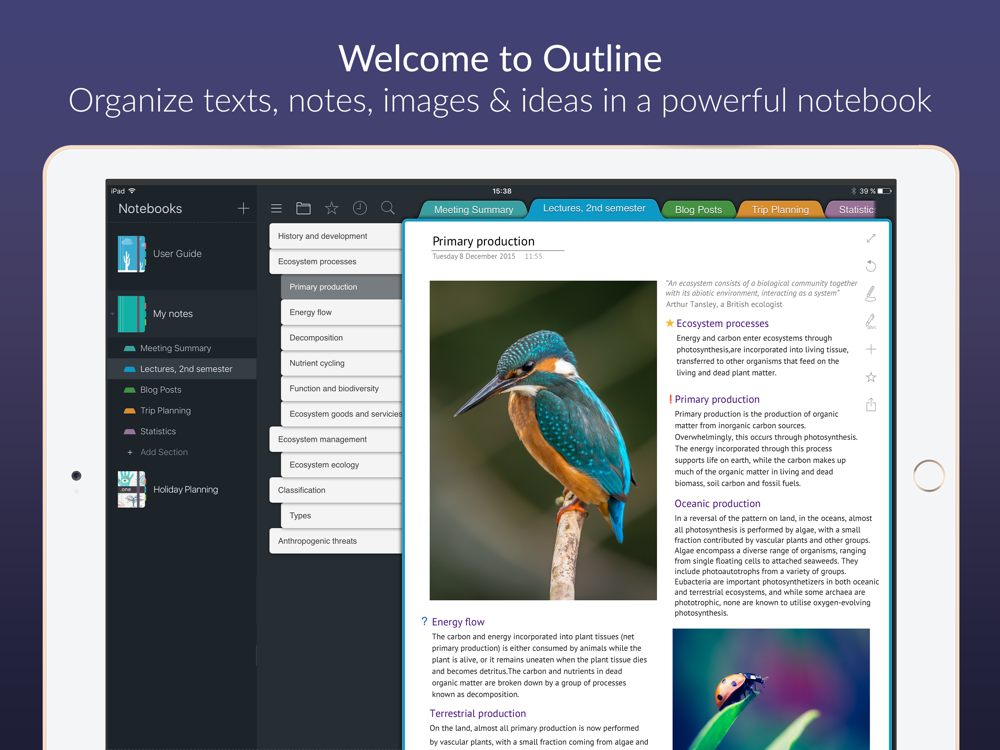
Task: Open the Nutrient cycling subpage
Action: (341, 363)
